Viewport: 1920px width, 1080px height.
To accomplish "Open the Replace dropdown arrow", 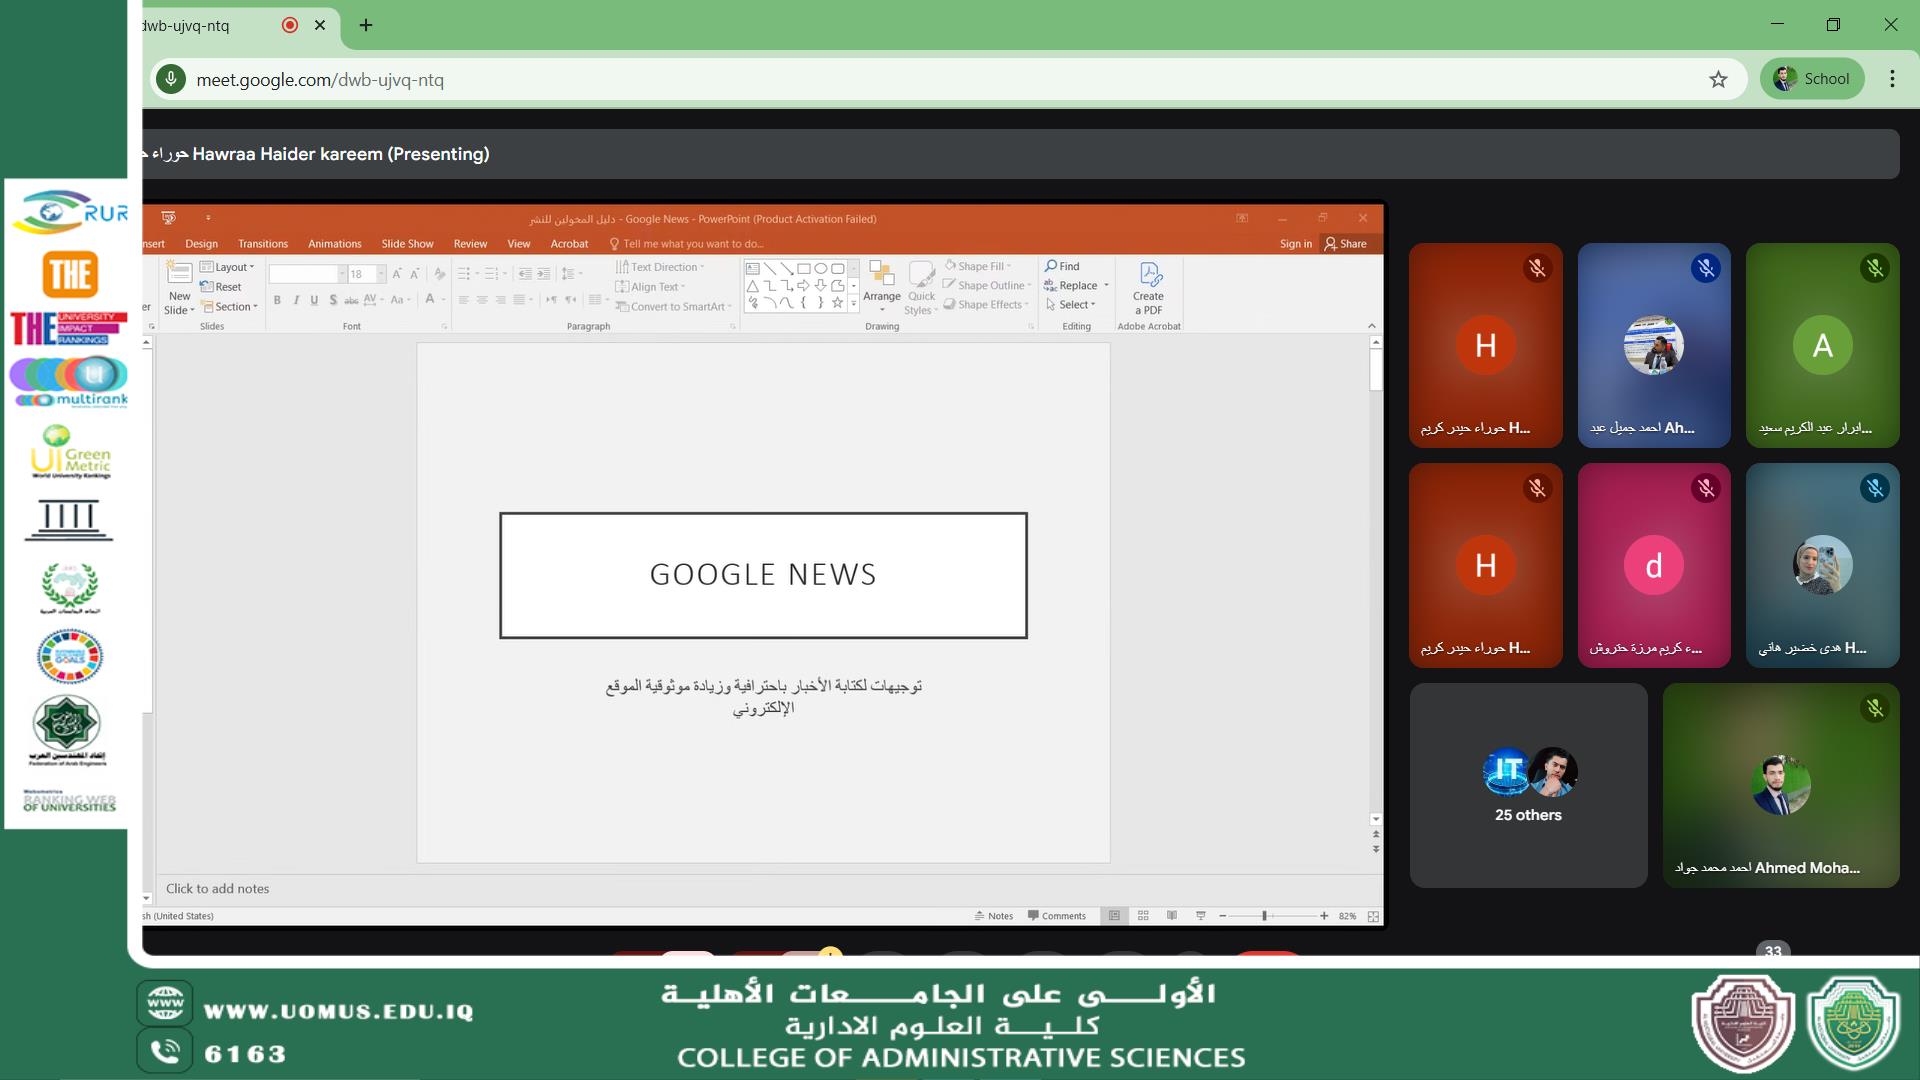I will click(x=1106, y=286).
